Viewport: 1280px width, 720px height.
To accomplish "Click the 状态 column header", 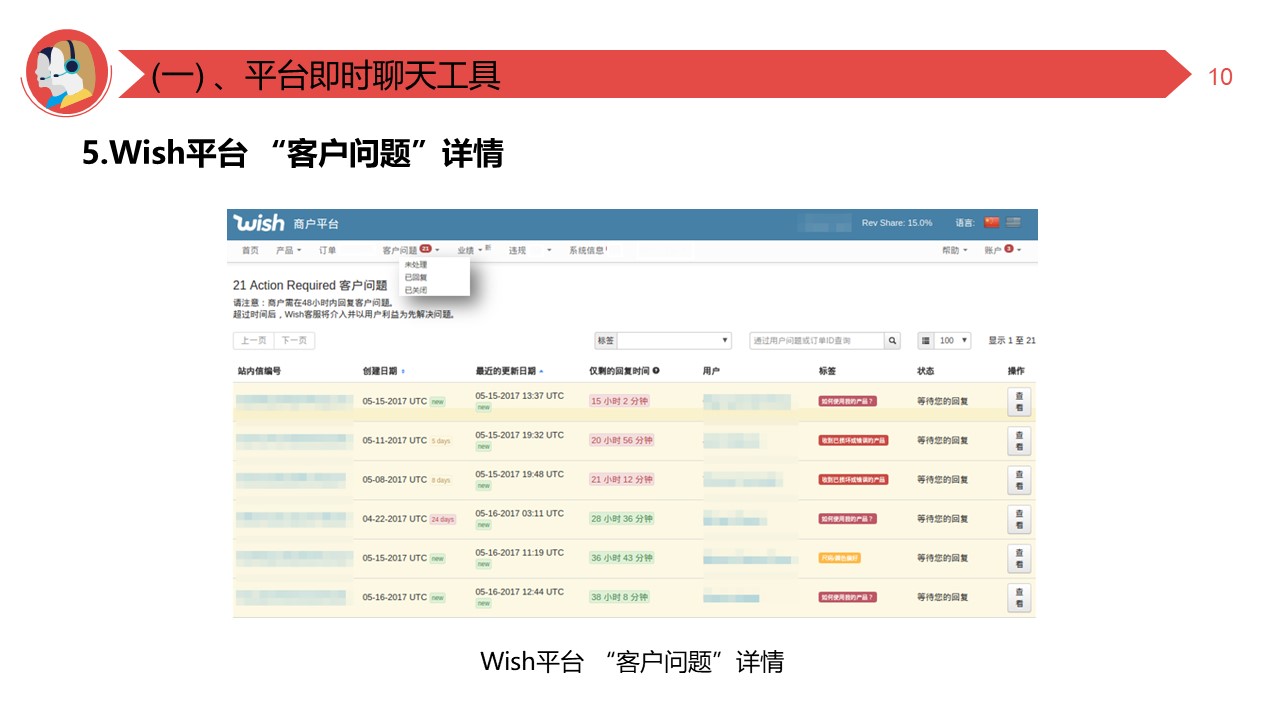I will (926, 371).
